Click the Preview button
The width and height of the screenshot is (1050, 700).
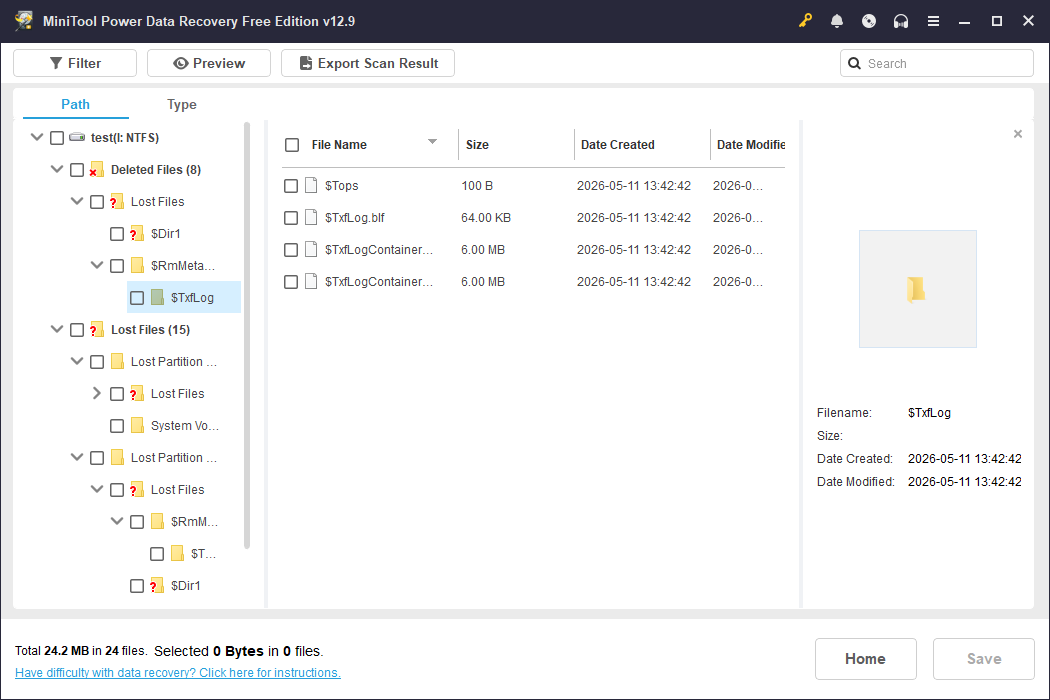pyautogui.click(x=209, y=63)
